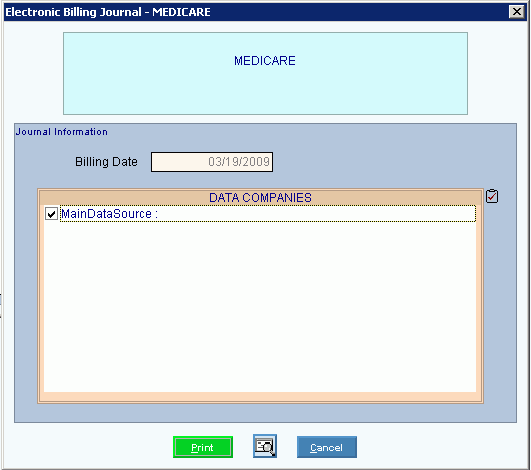
Task: Focus the Billing Date input field
Action: (x=212, y=162)
